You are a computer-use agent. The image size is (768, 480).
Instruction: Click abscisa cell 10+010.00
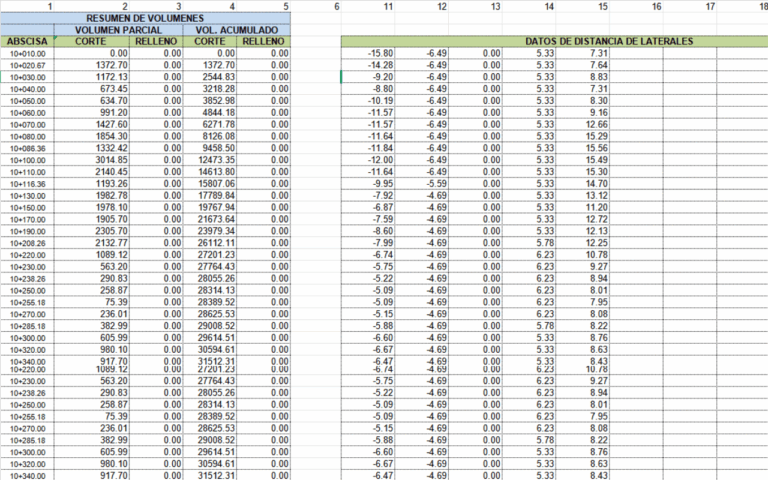[x=27, y=53]
